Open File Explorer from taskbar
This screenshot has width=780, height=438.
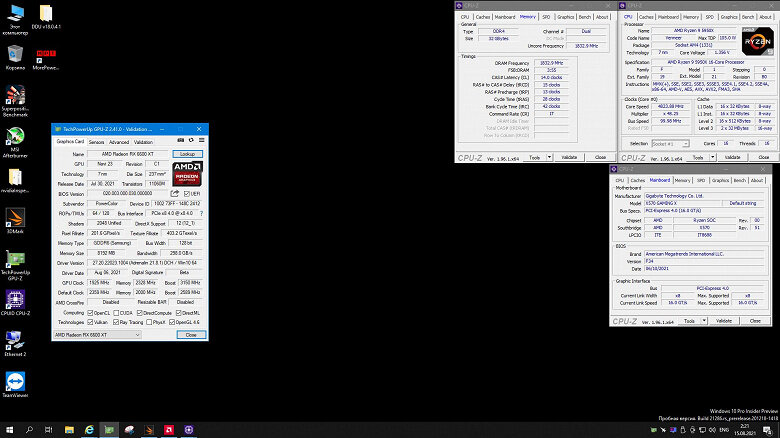69,430
